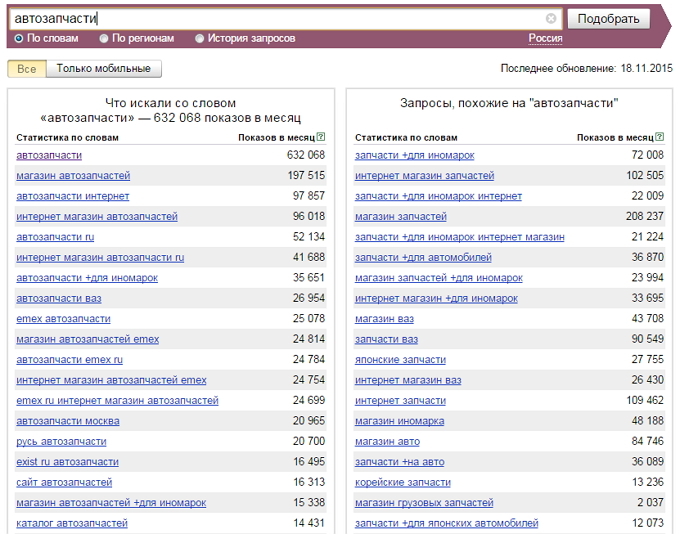Open 'магазин запчастей' link
The image size is (680, 534).
tap(401, 216)
